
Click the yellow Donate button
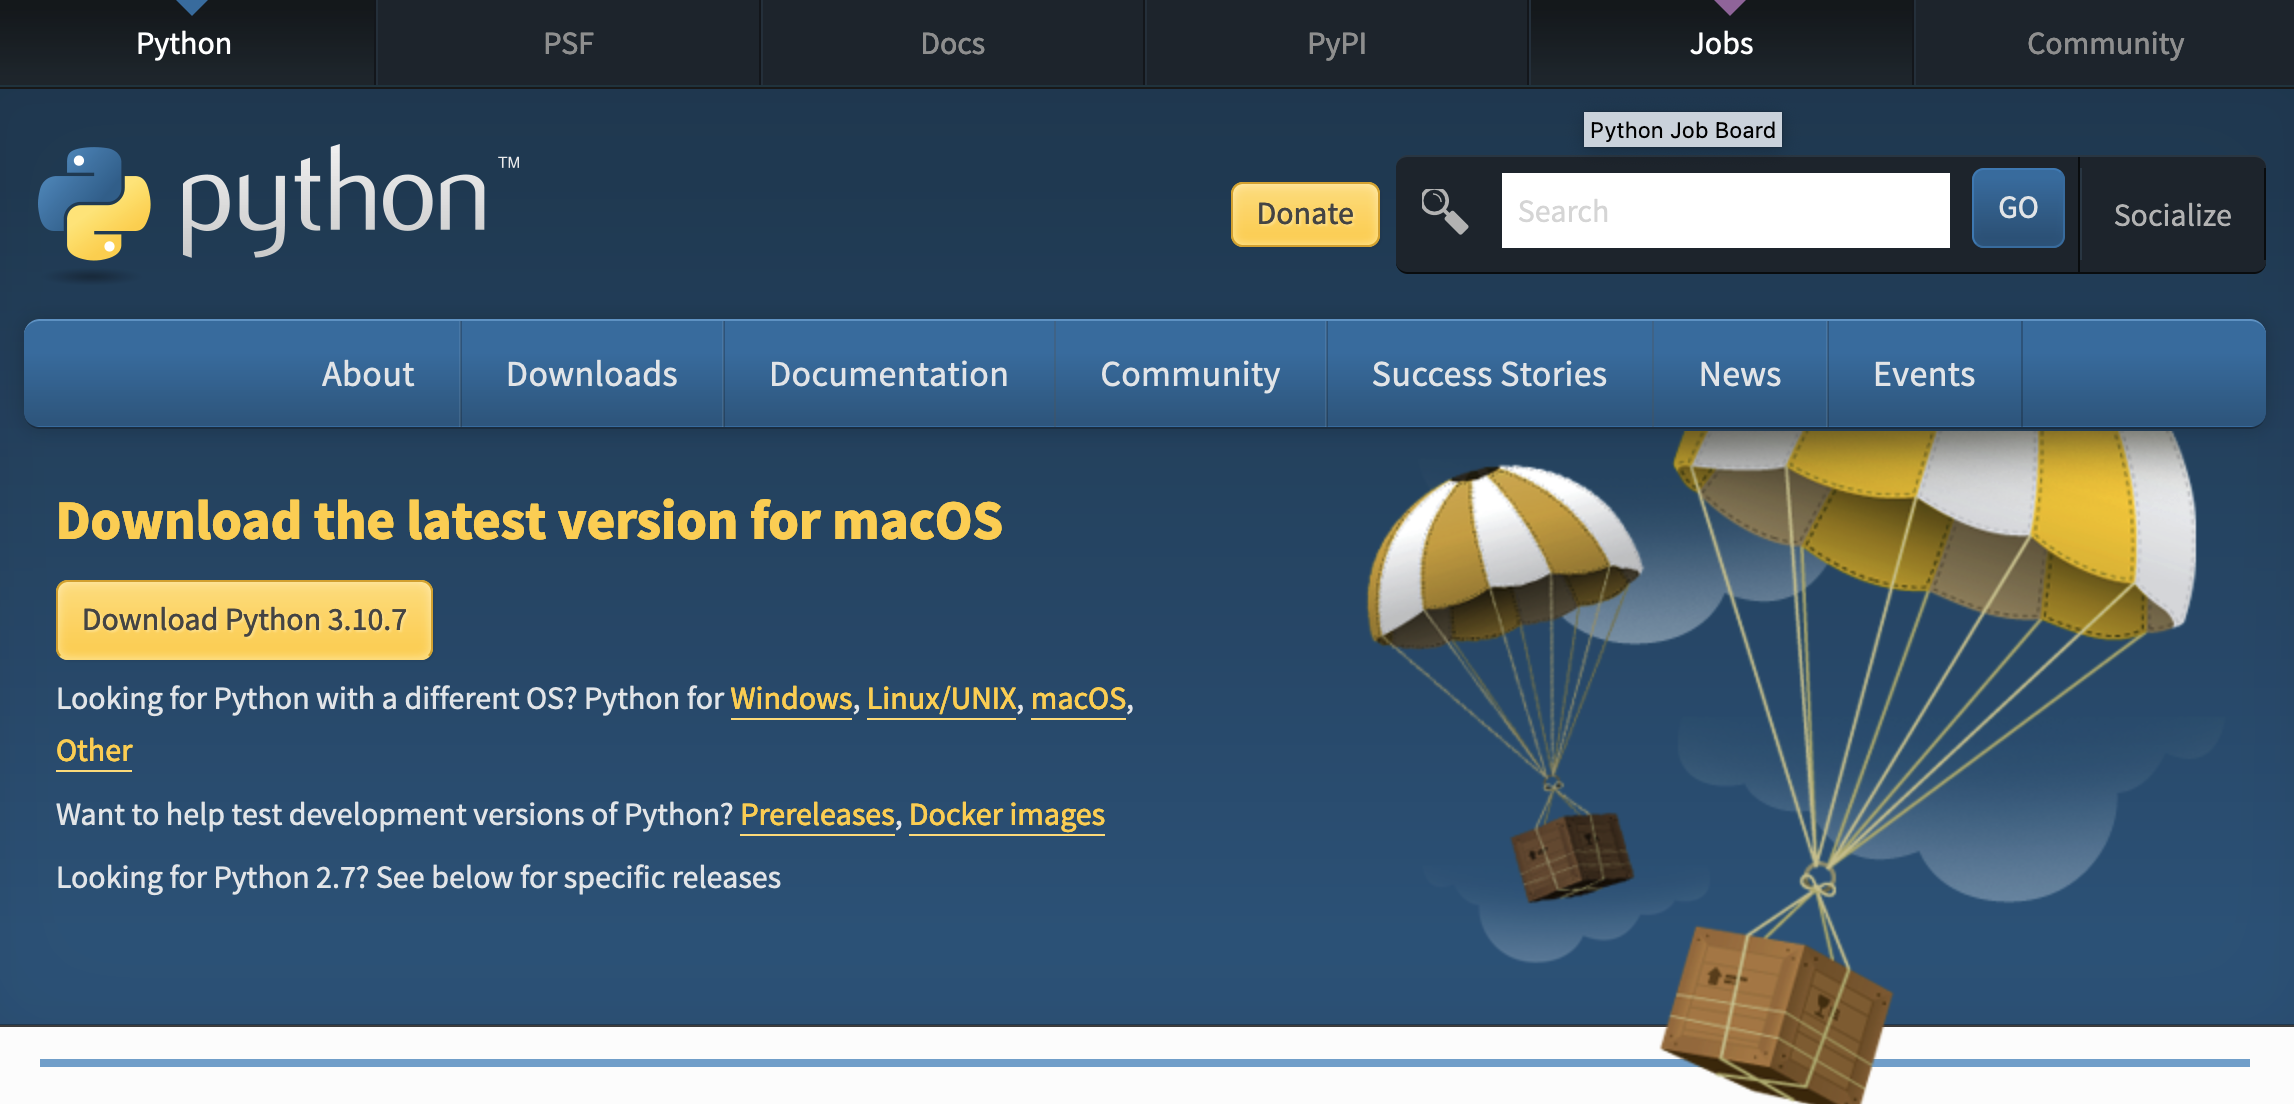tap(1304, 214)
